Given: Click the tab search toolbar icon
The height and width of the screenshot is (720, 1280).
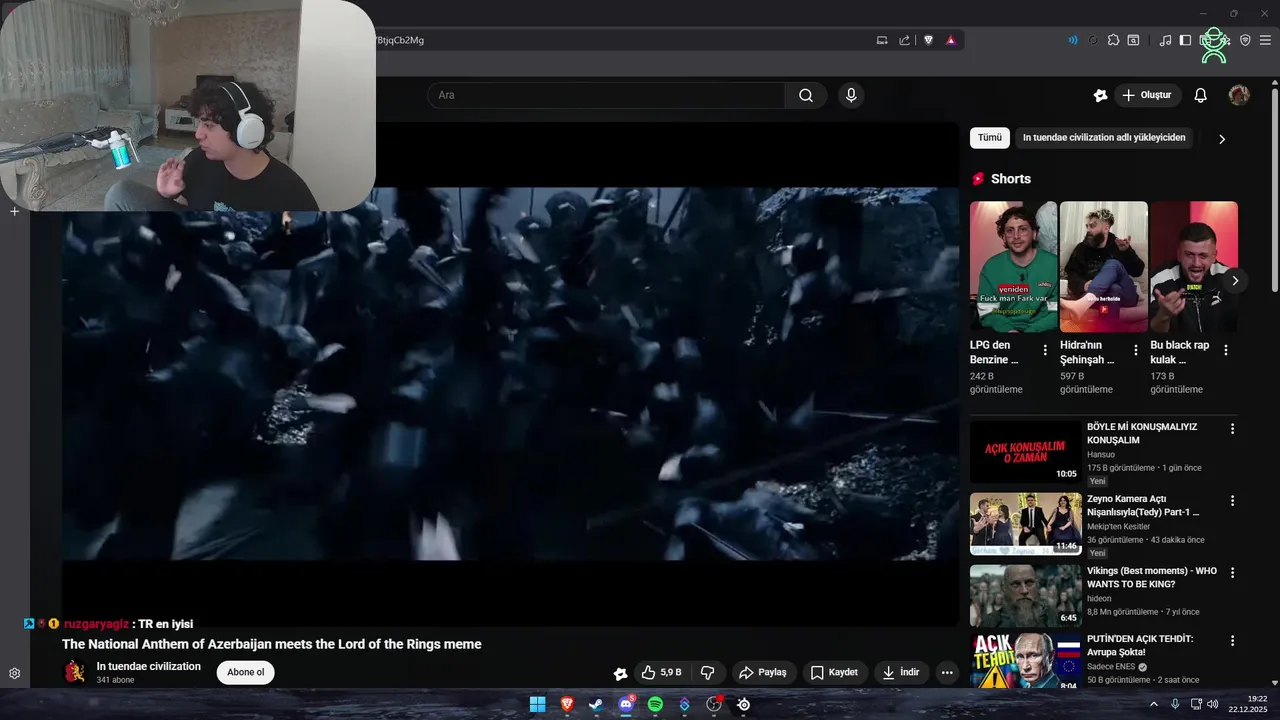Looking at the screenshot, I should tap(1133, 41).
